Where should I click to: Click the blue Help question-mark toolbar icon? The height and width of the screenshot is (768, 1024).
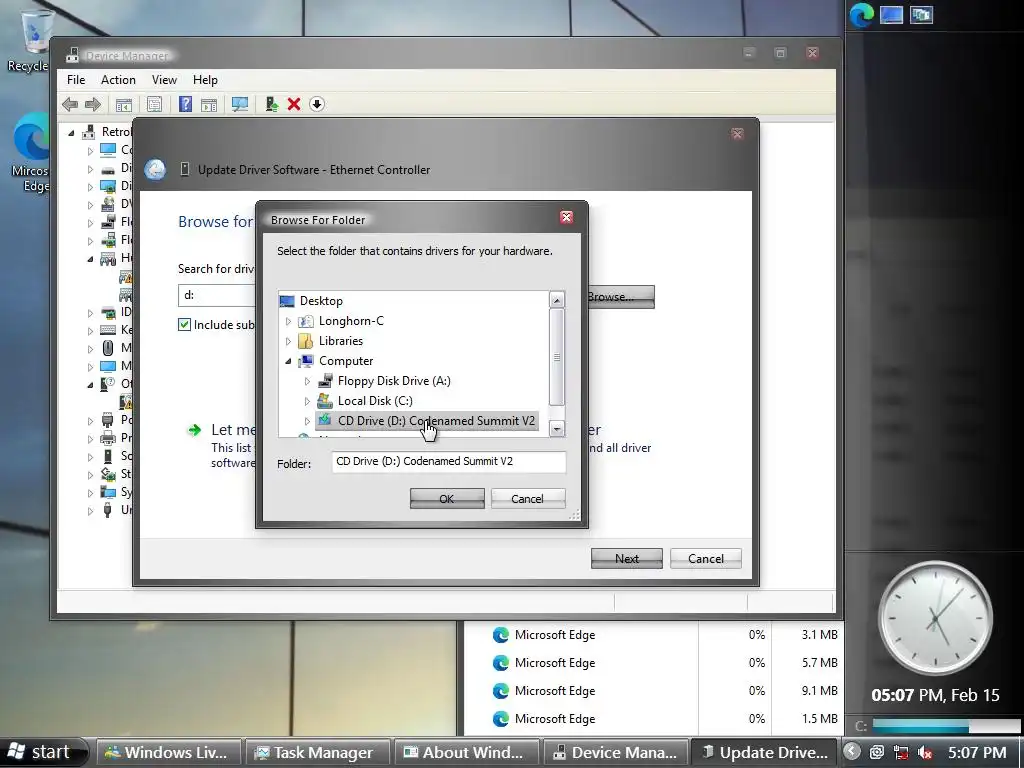185,104
